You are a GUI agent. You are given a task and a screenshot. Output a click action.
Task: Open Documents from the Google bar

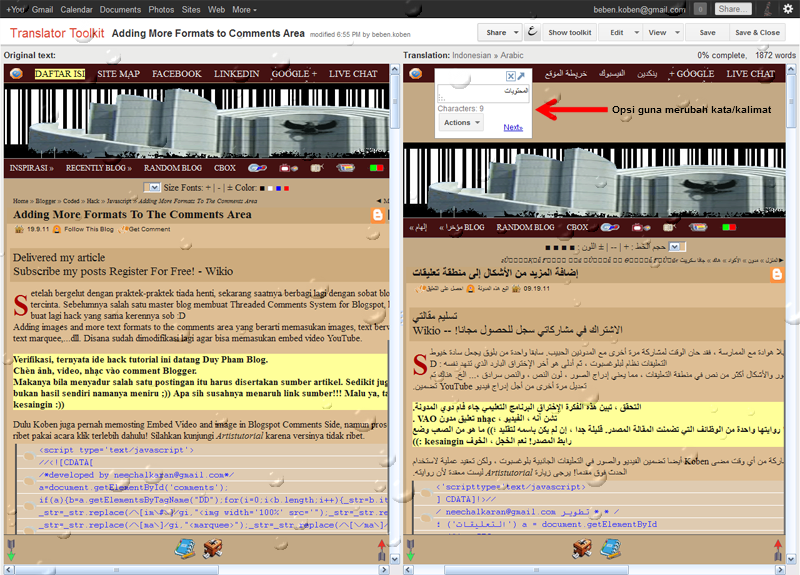pos(120,10)
